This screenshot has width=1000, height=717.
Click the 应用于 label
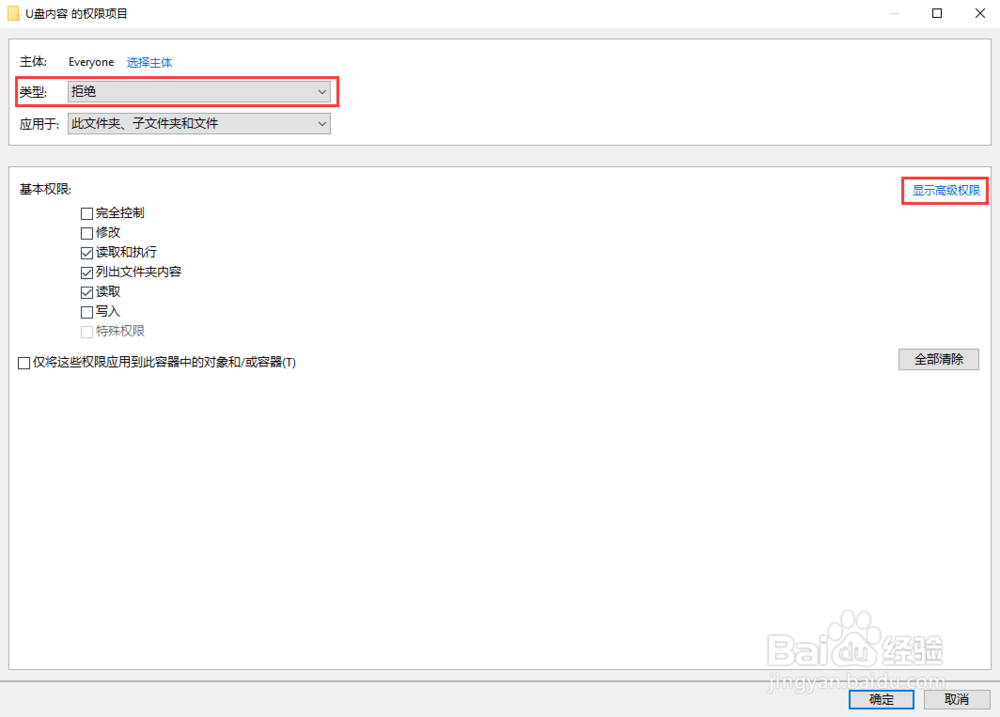coord(39,124)
